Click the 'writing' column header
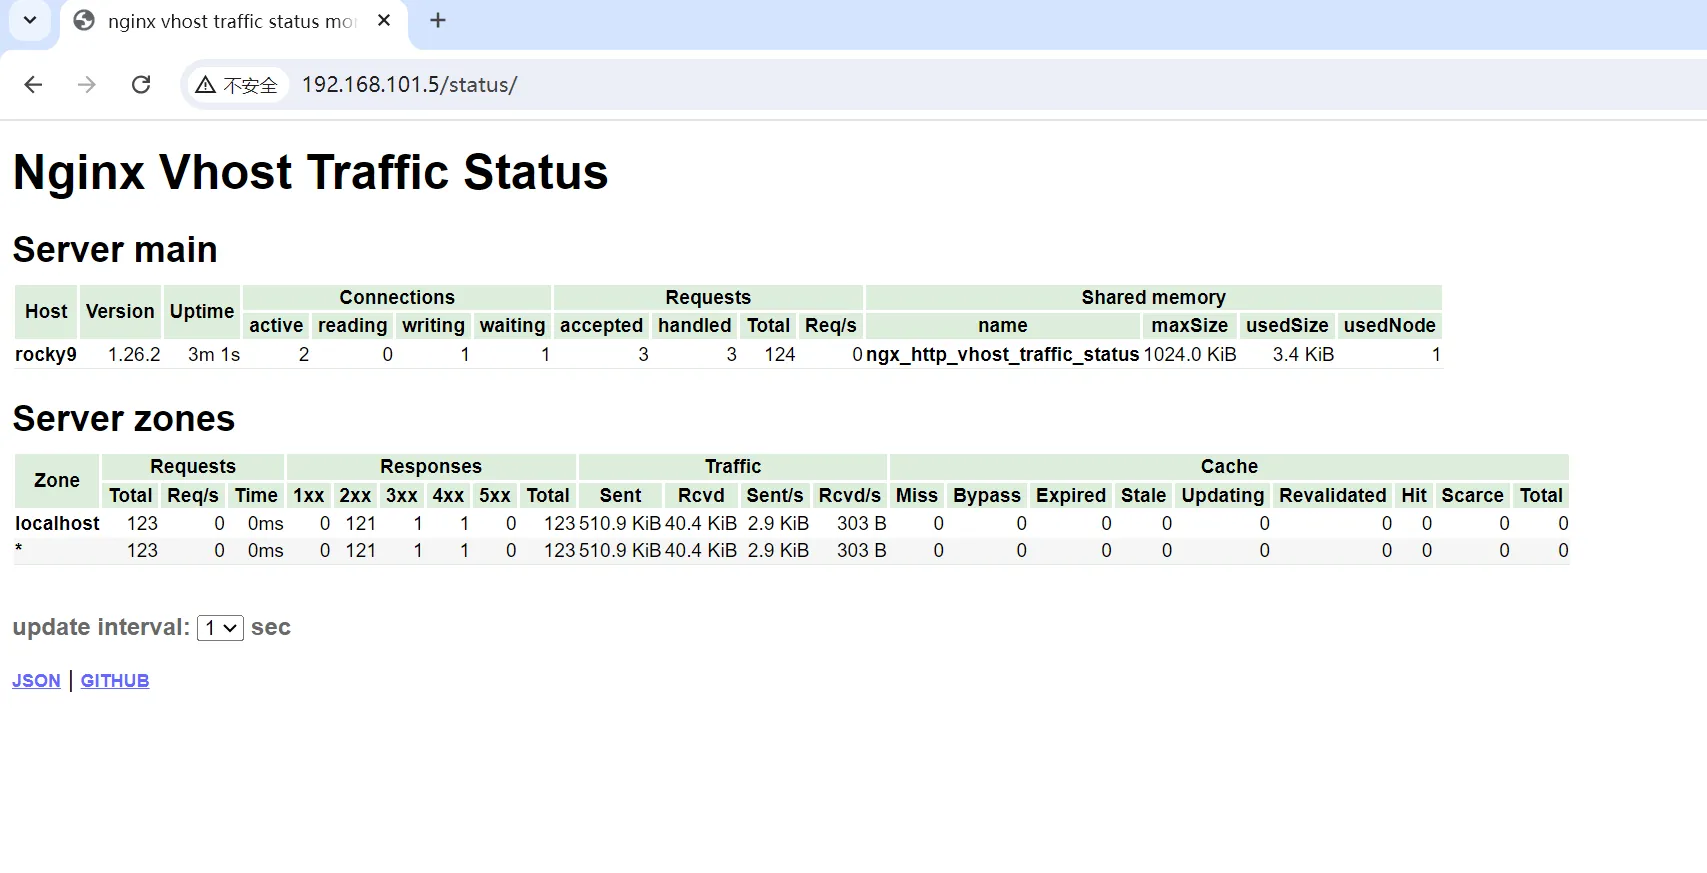The height and width of the screenshot is (873, 1707). click(433, 325)
